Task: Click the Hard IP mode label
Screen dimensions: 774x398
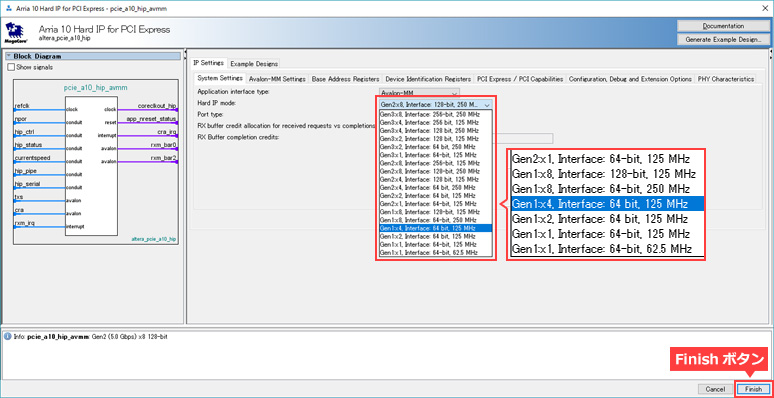Action: 217,103
